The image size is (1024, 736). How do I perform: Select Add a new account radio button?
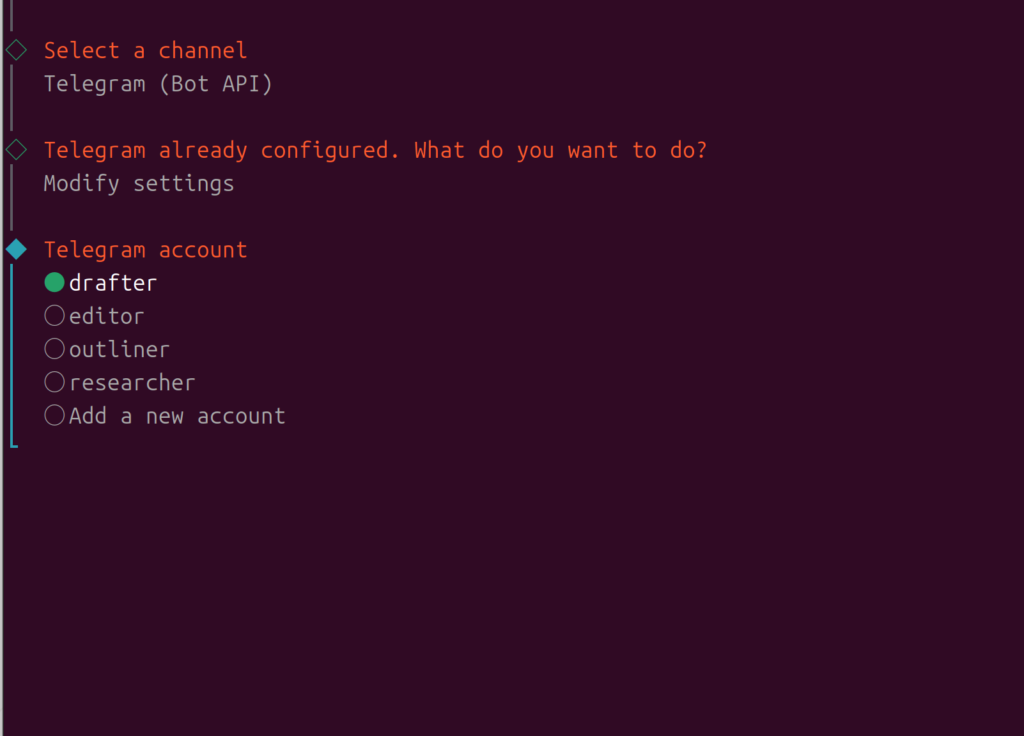pos(55,415)
